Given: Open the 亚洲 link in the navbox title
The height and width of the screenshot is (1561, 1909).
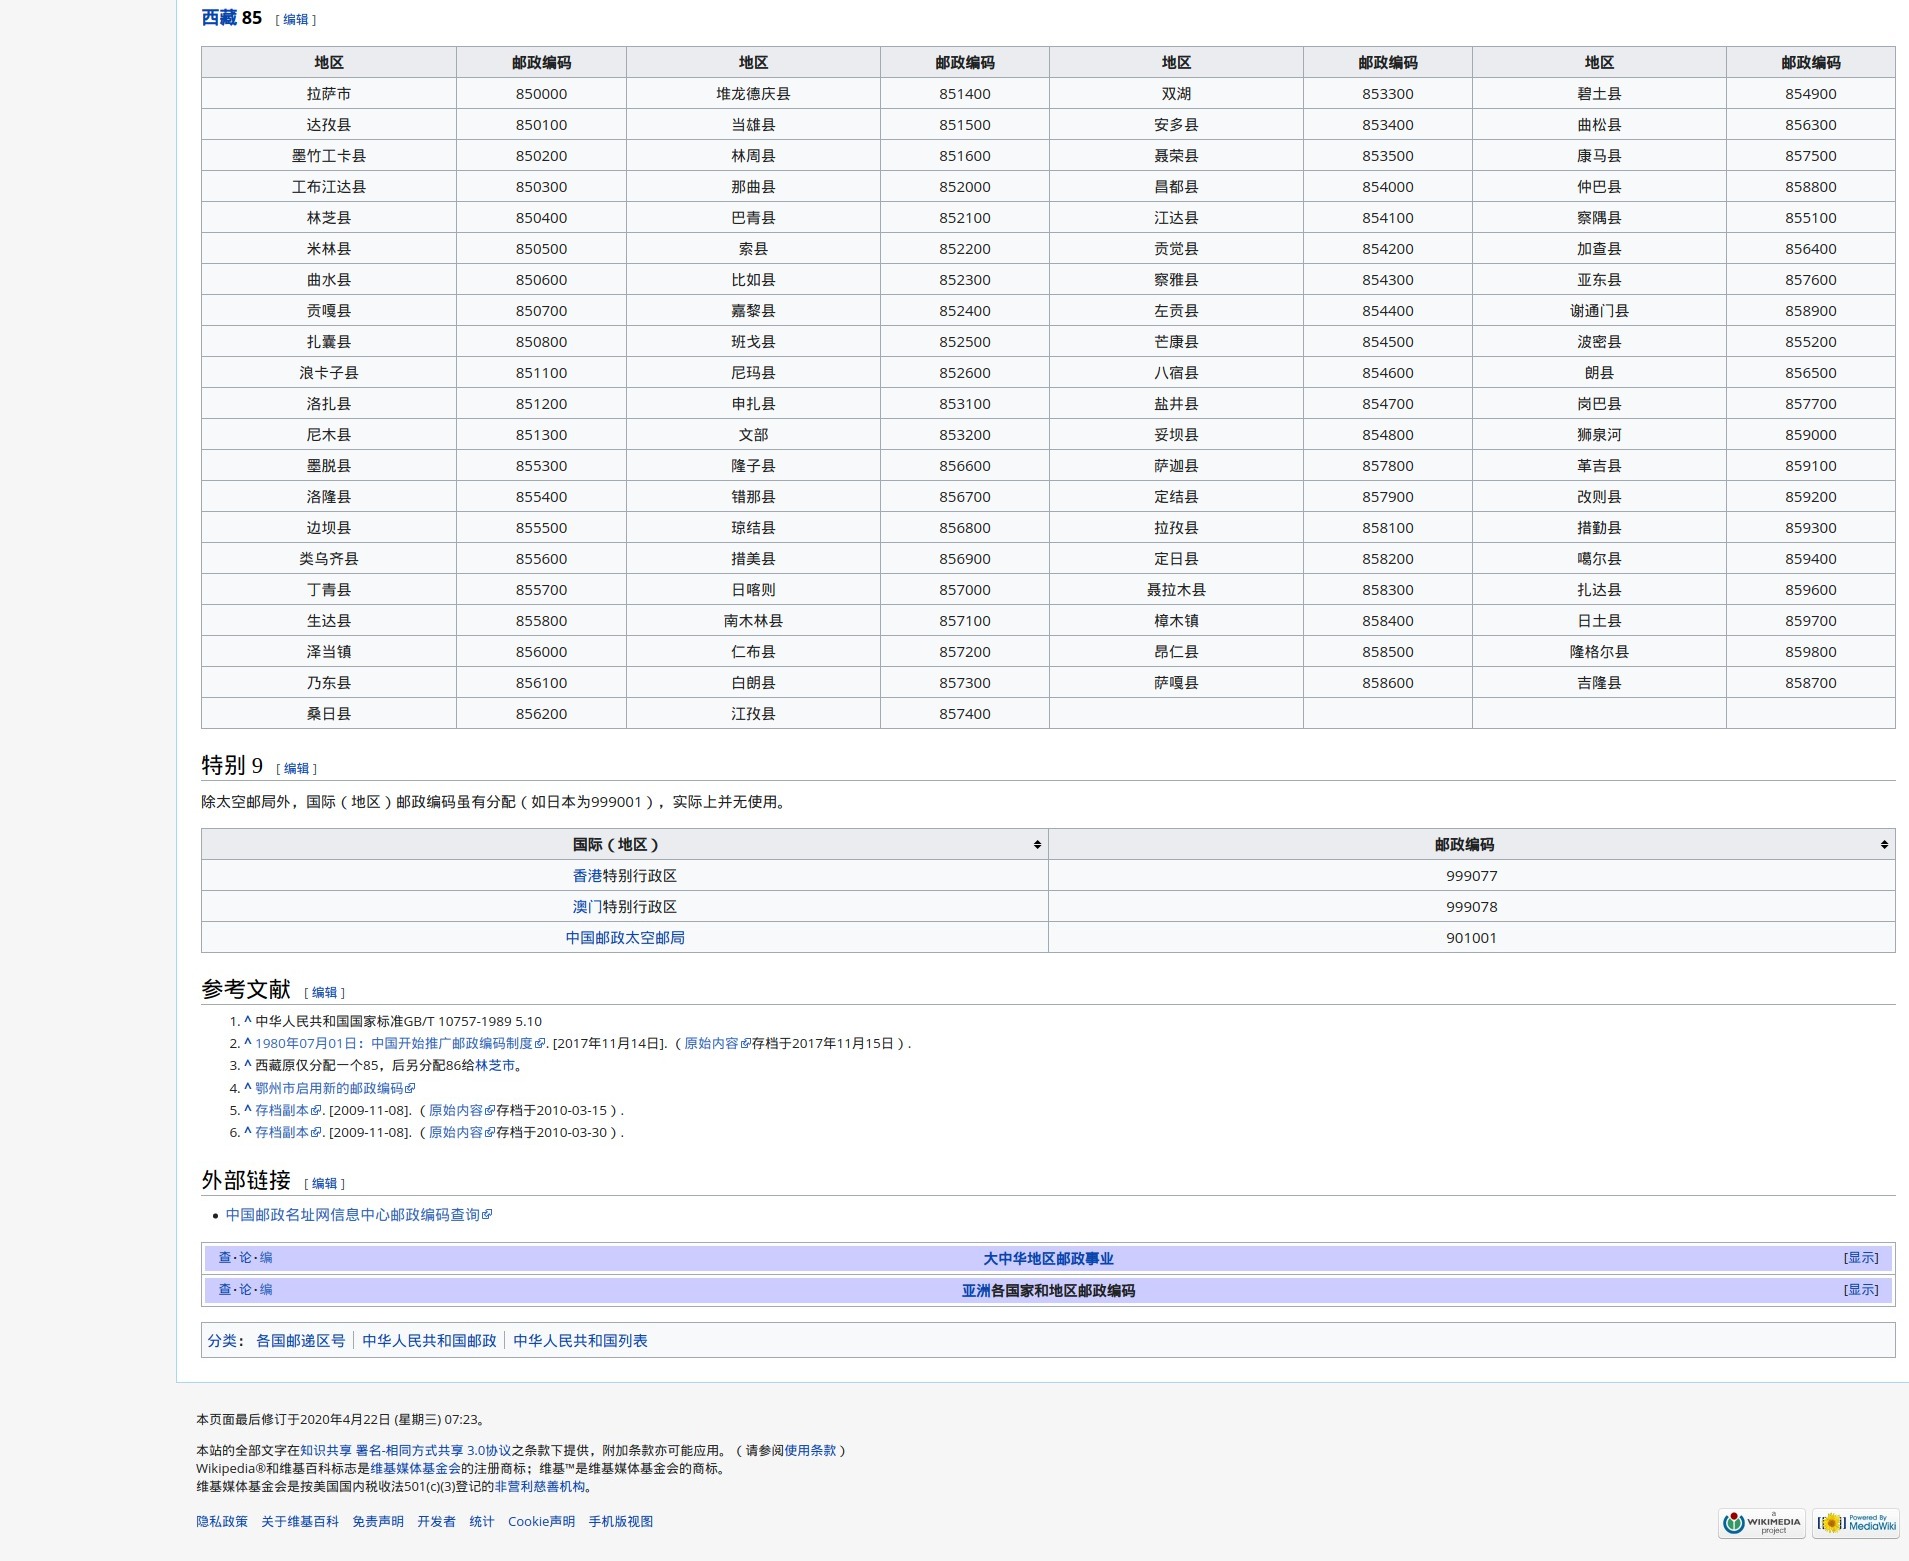Looking at the screenshot, I should 976,1291.
